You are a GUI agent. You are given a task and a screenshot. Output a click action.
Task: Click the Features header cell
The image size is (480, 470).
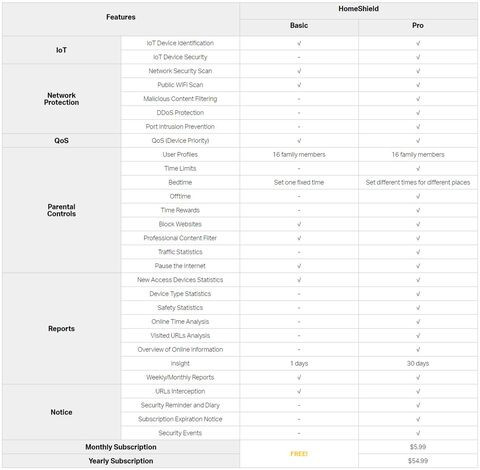(121, 17)
